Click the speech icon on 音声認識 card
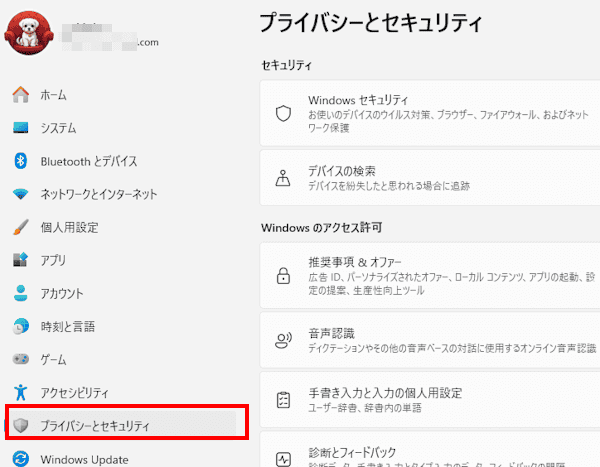The height and width of the screenshot is (467, 600). tap(284, 340)
